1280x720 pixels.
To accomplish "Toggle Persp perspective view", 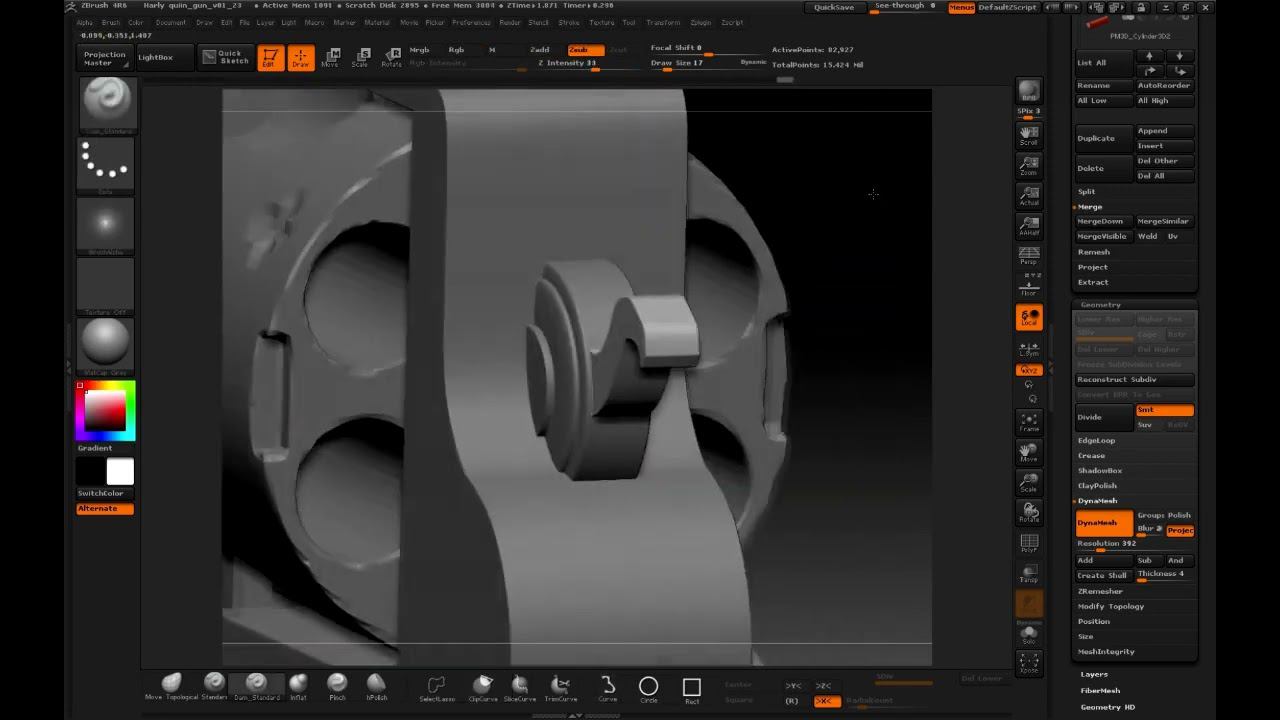I will [x=1029, y=257].
